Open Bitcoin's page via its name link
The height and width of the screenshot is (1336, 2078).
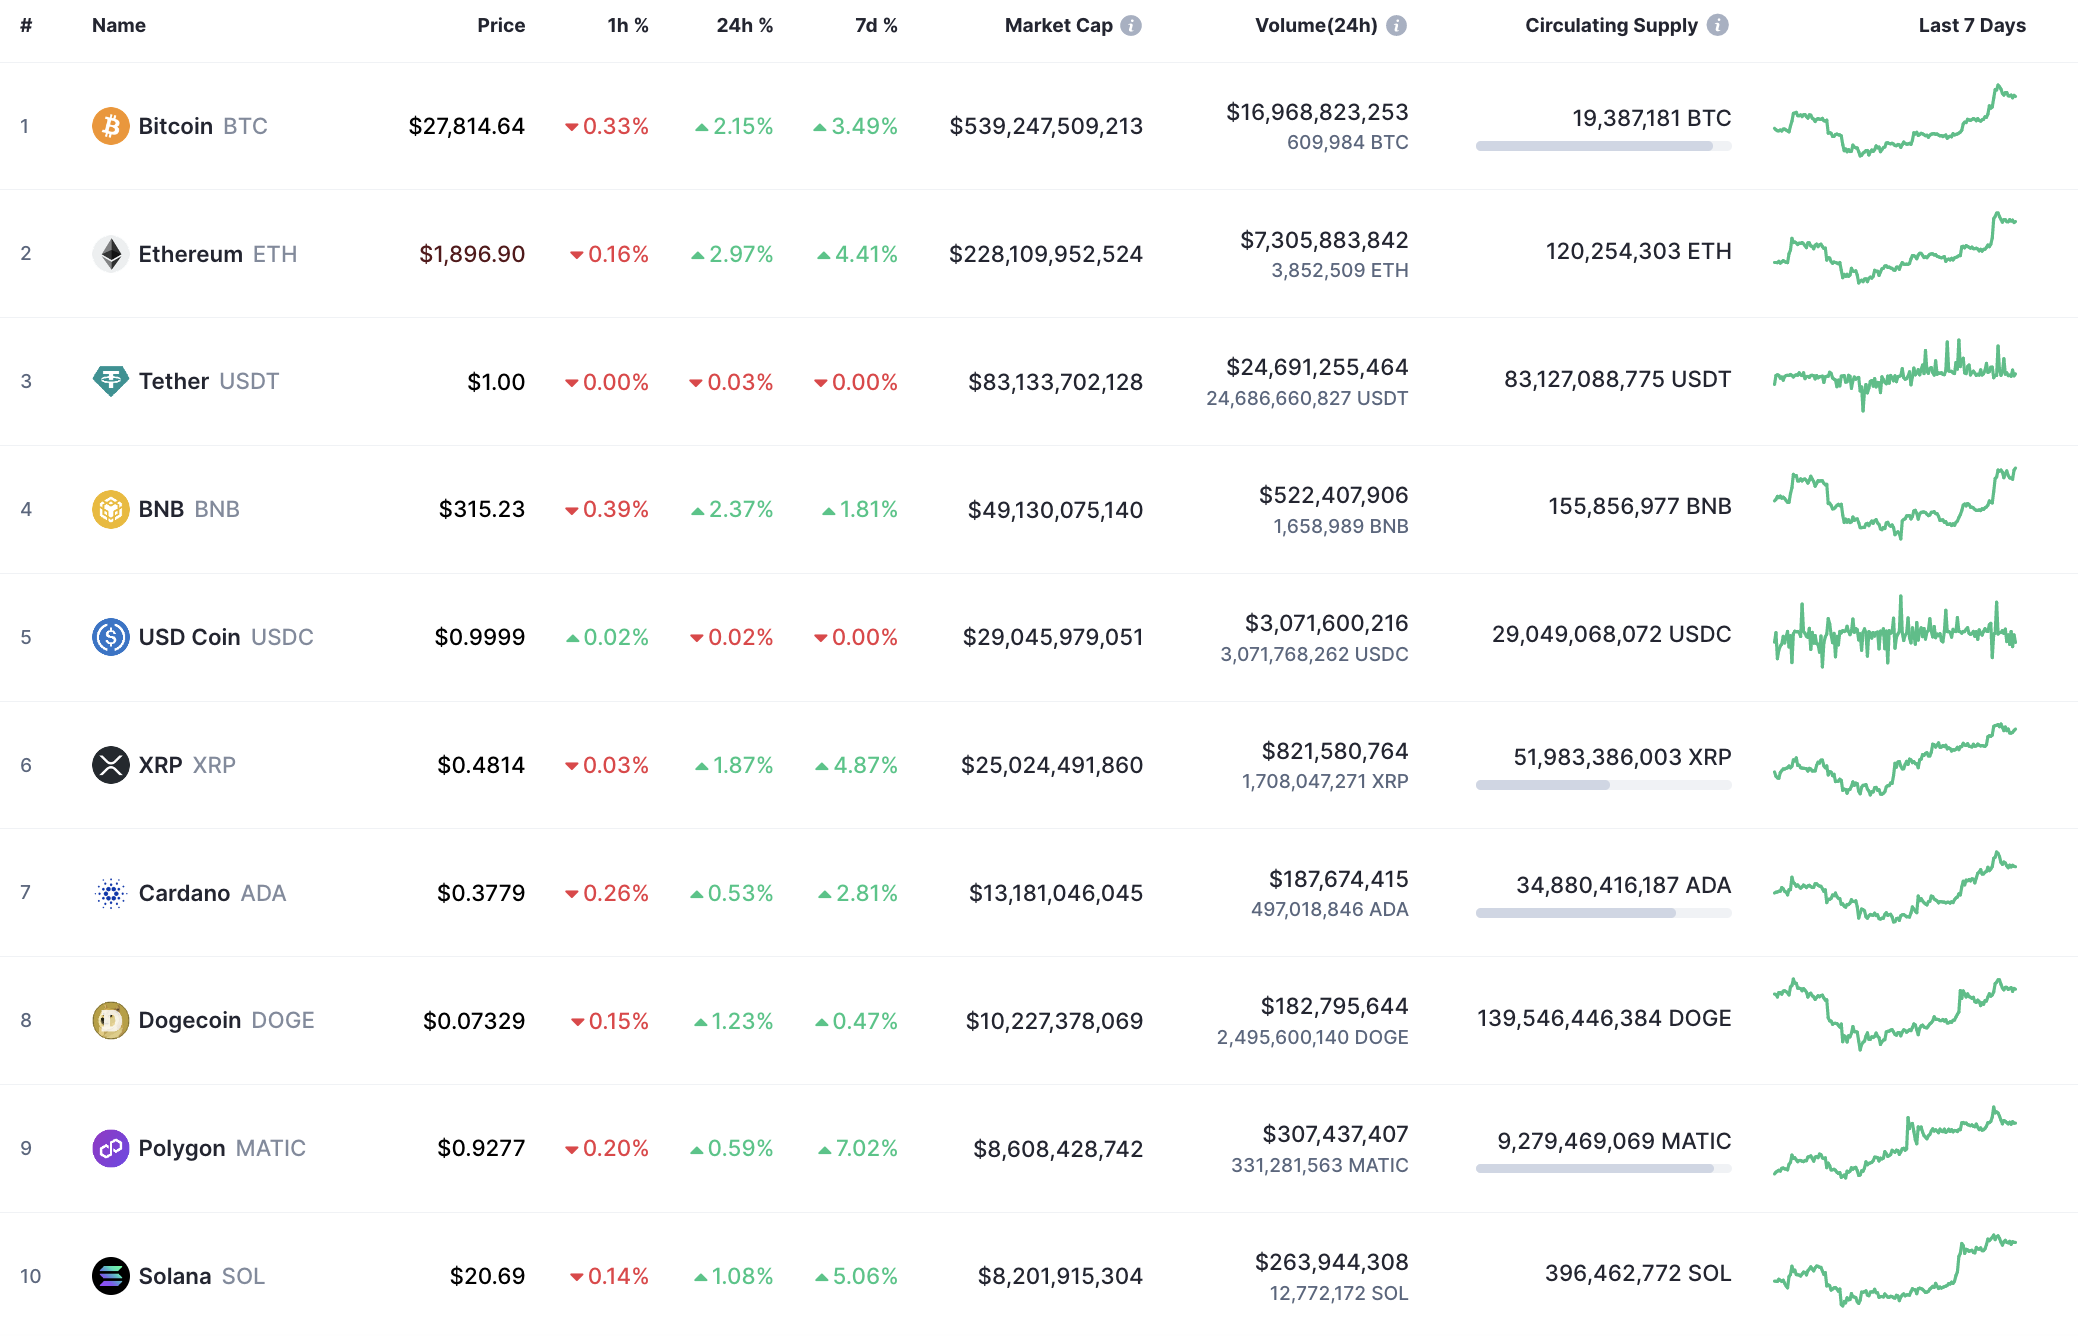[x=175, y=126]
